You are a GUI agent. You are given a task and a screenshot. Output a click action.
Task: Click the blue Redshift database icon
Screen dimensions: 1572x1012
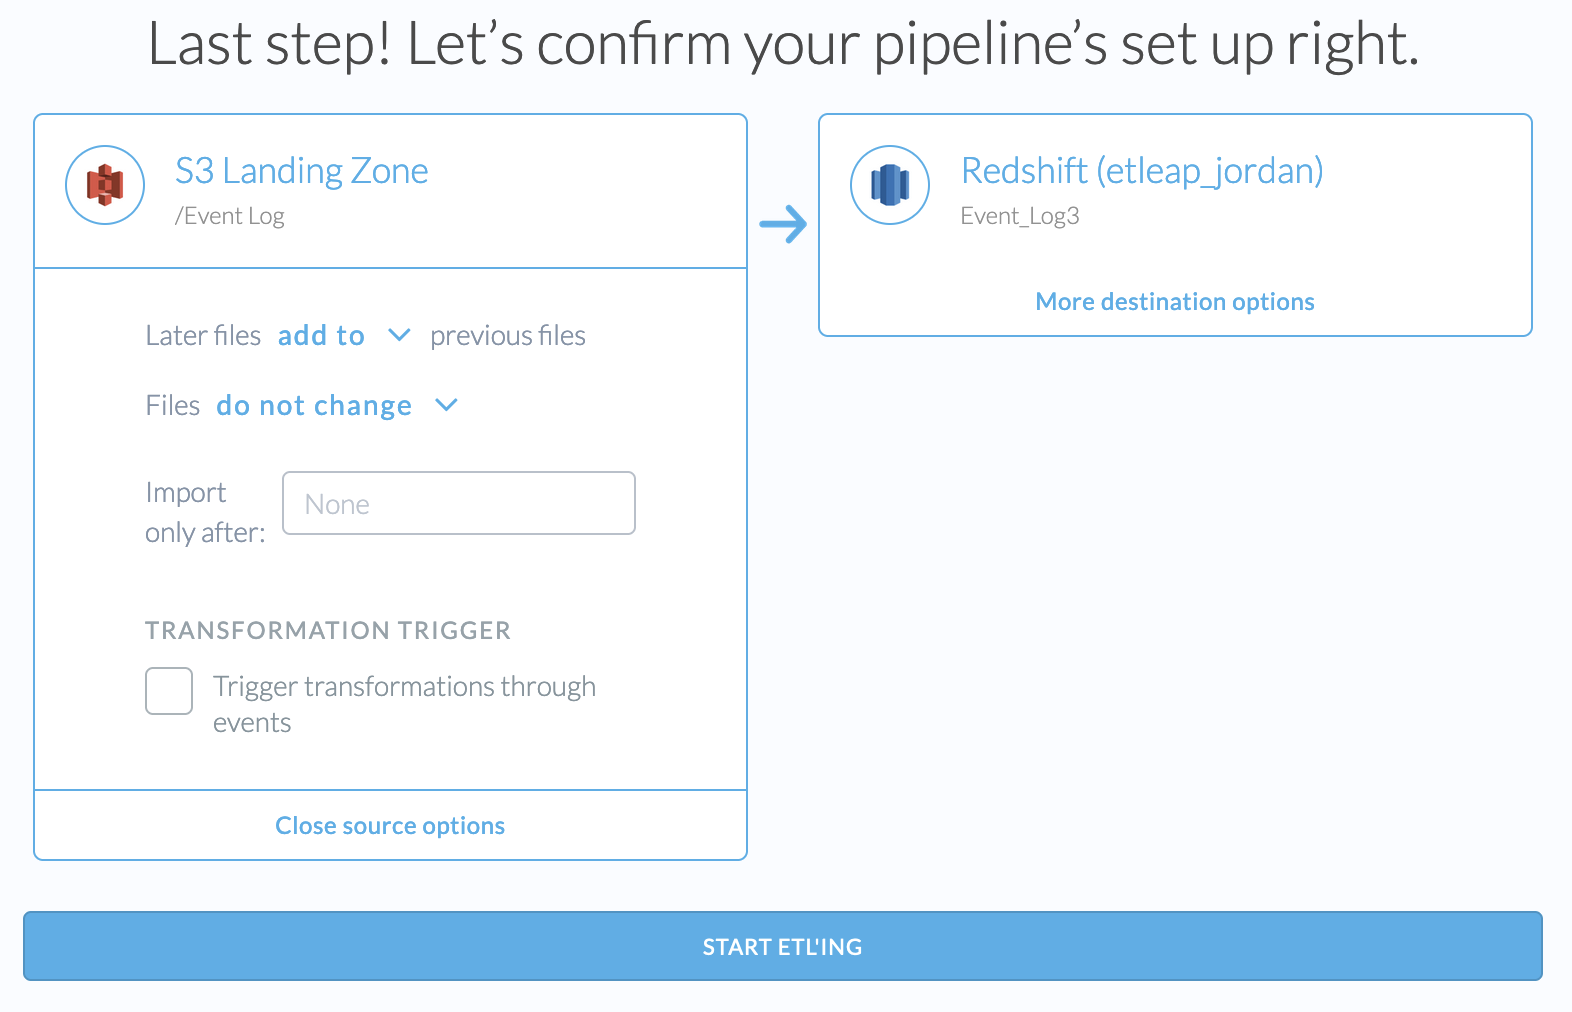tap(889, 185)
